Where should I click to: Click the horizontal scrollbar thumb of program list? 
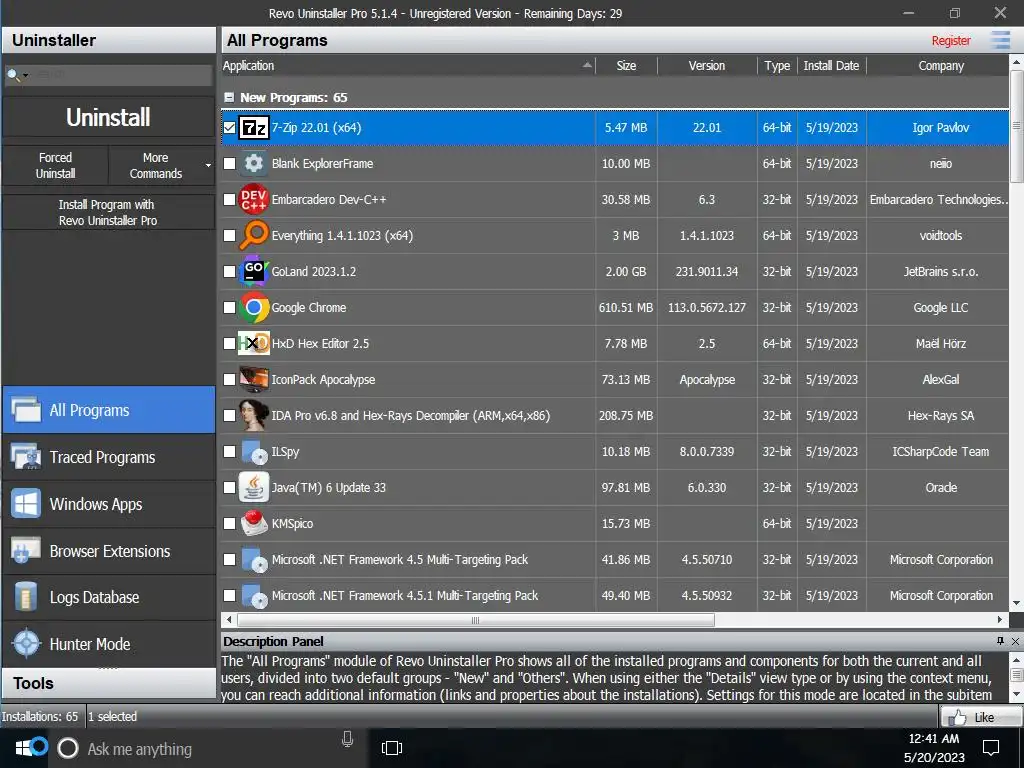coord(475,620)
